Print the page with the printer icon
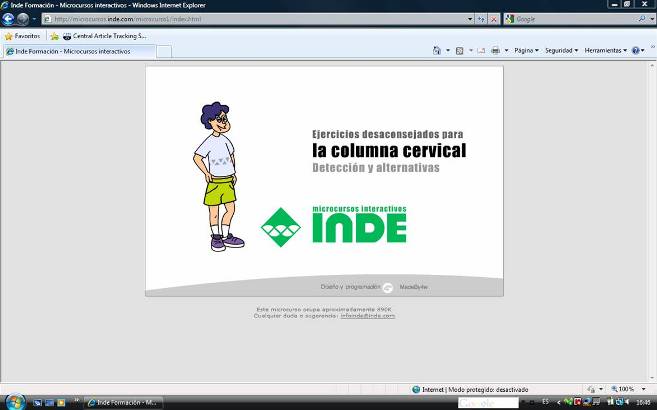The image size is (657, 410). click(495, 50)
